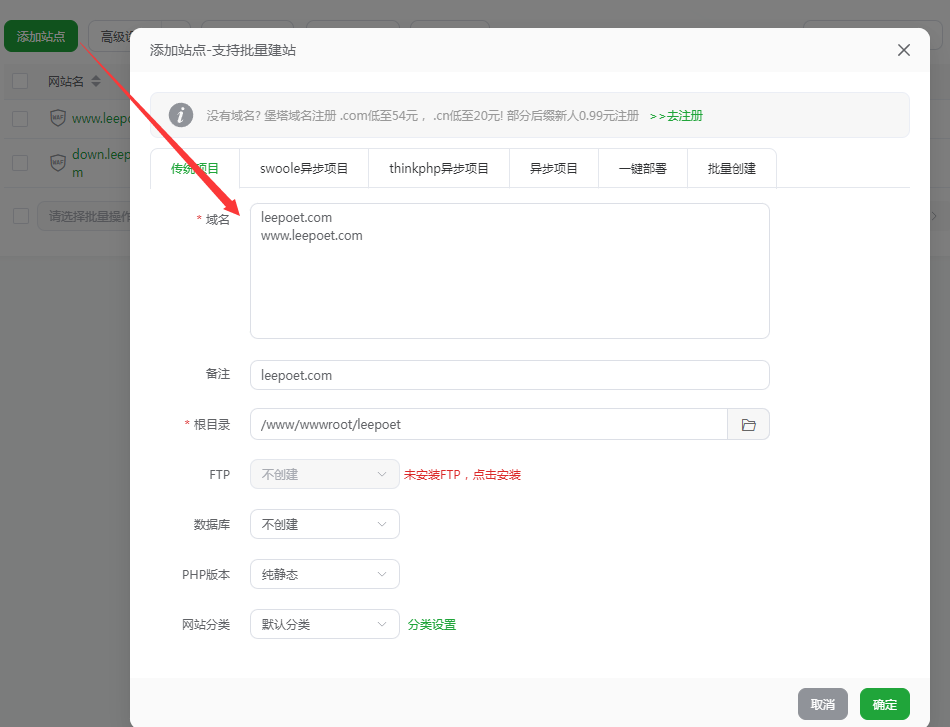Check the box for the down.leepoet row
The height and width of the screenshot is (727, 950).
click(20, 162)
